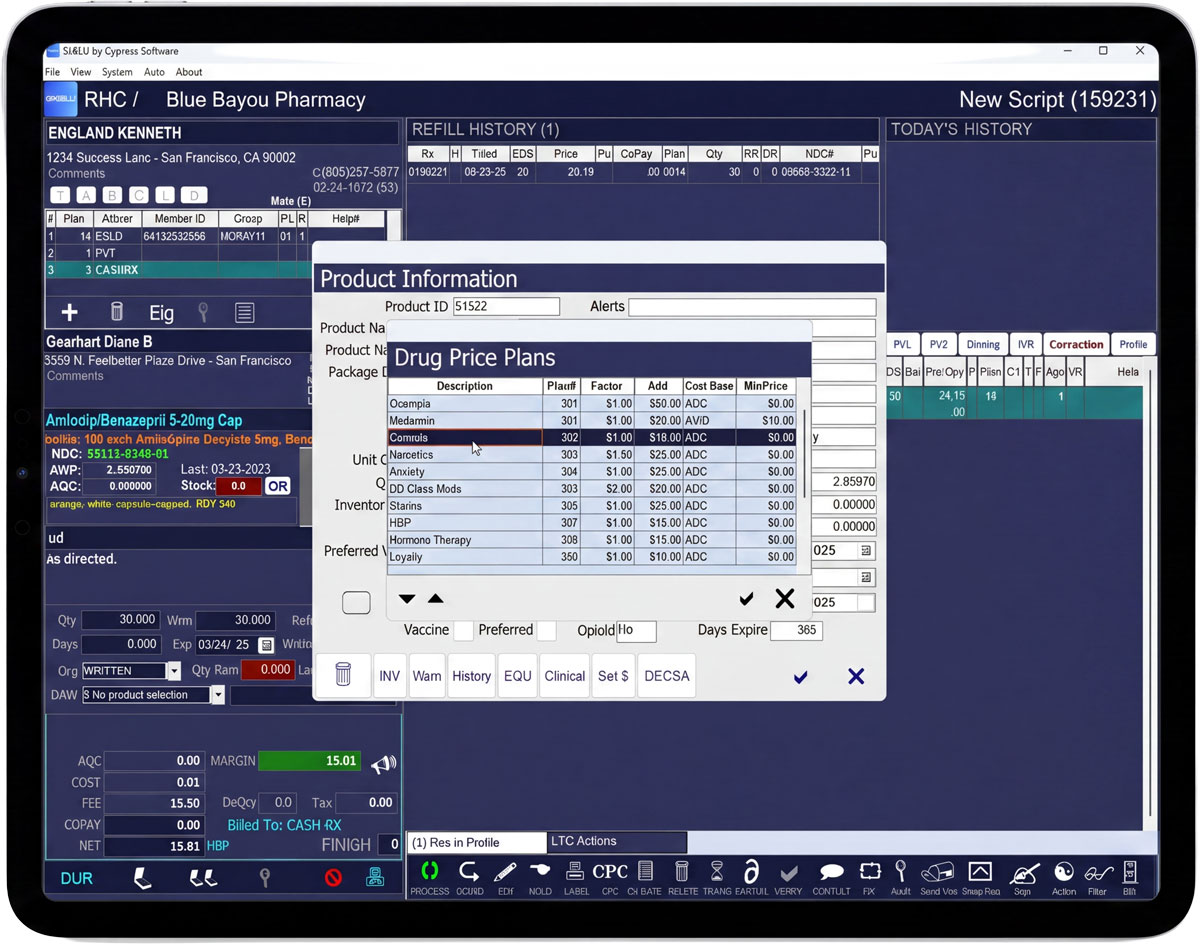Click the Product ID input field
This screenshot has height=944, width=1200.
click(506, 307)
